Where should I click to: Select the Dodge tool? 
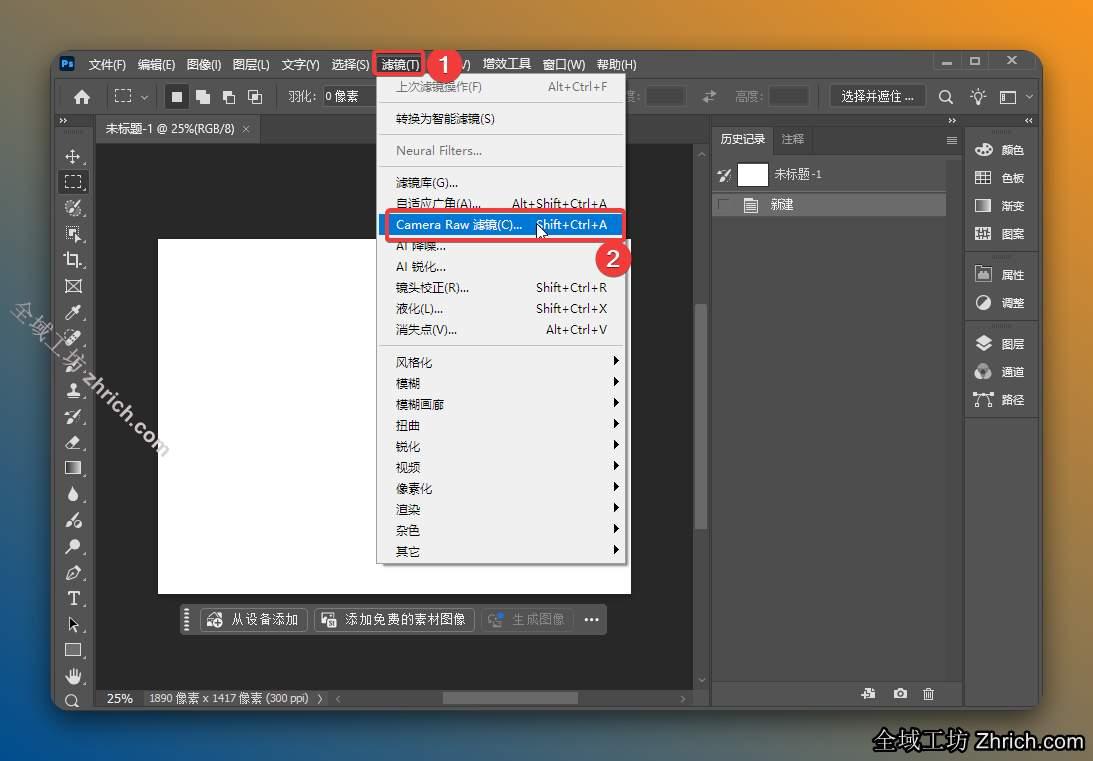tap(72, 546)
